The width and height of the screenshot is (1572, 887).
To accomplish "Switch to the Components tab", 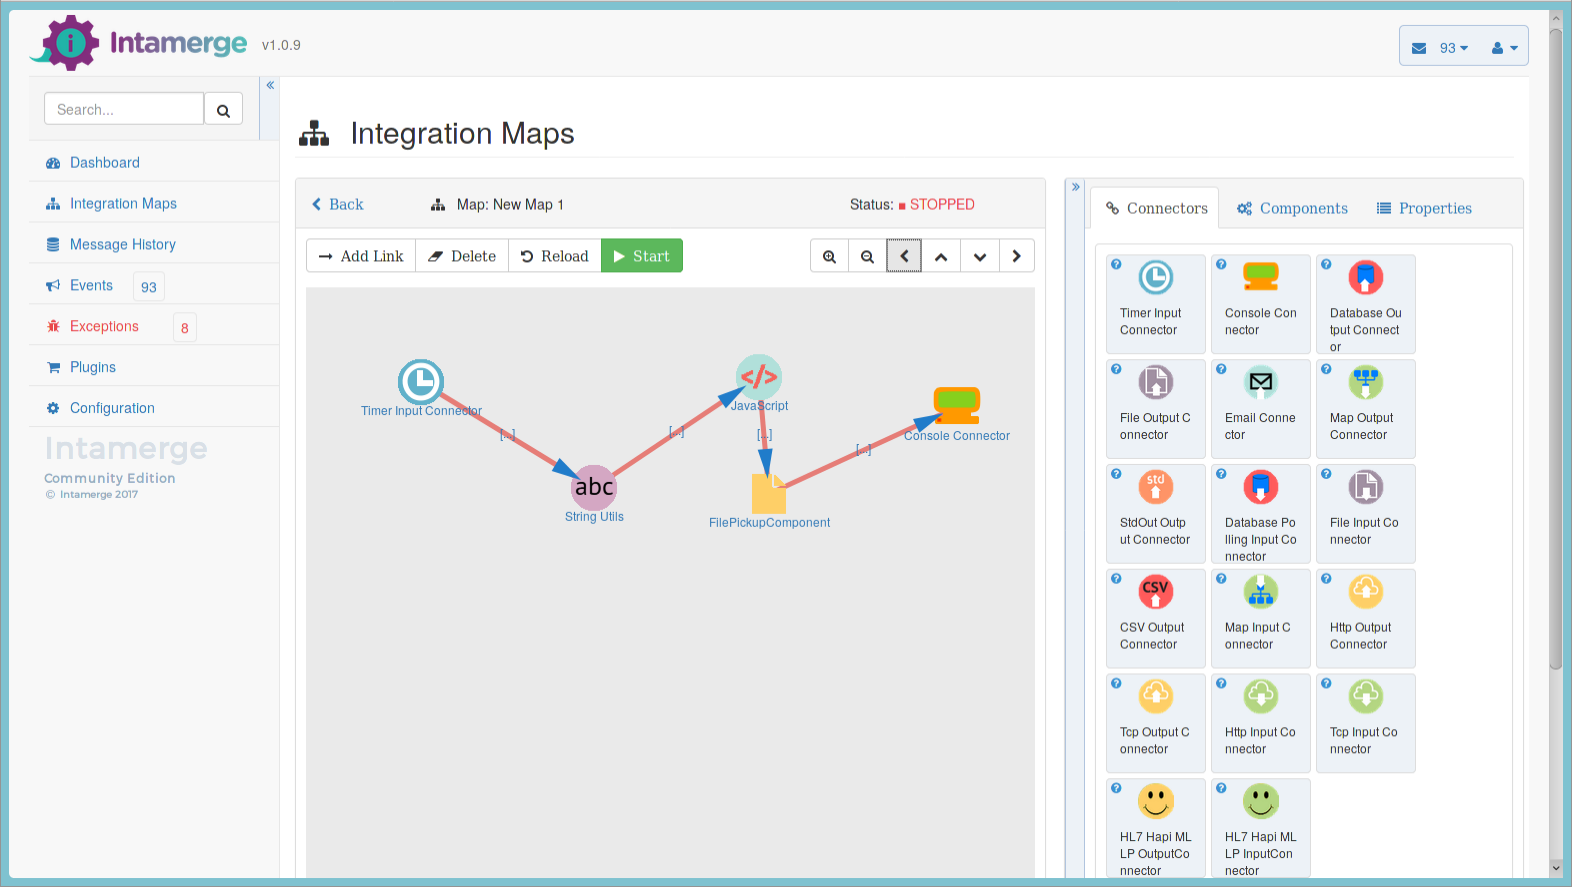I will pos(1292,208).
